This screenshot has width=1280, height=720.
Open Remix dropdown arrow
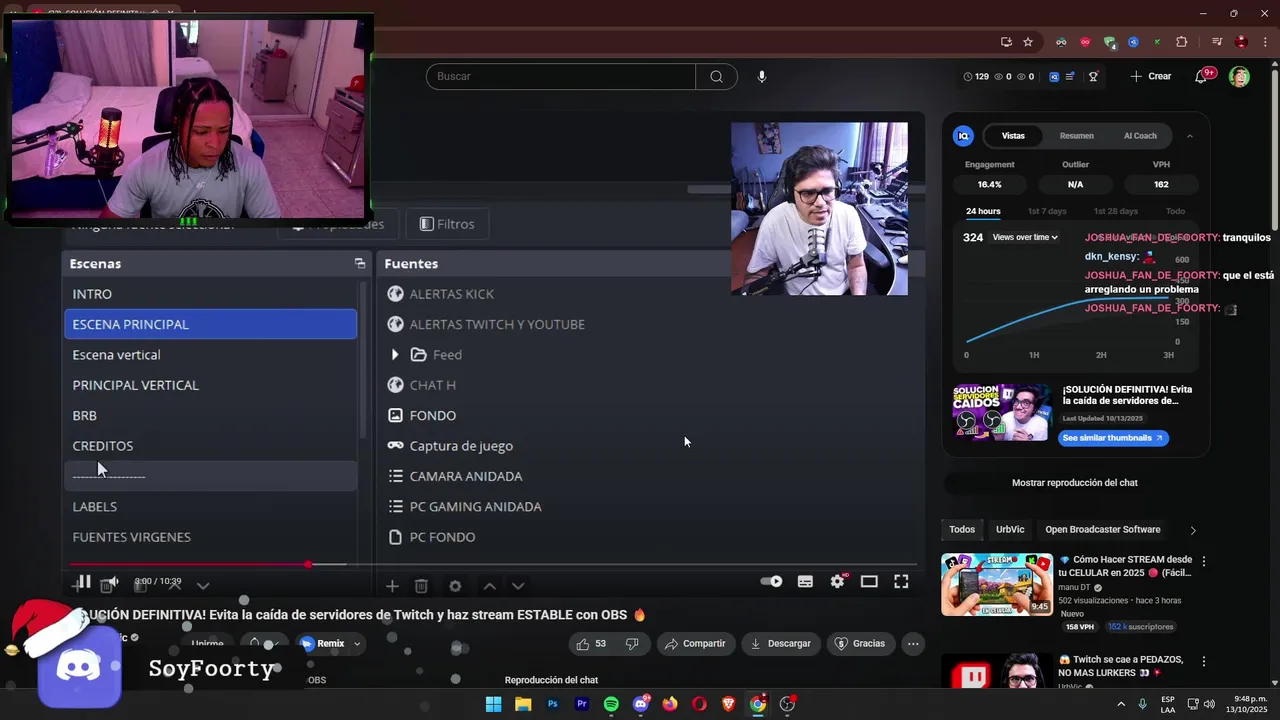coord(357,644)
